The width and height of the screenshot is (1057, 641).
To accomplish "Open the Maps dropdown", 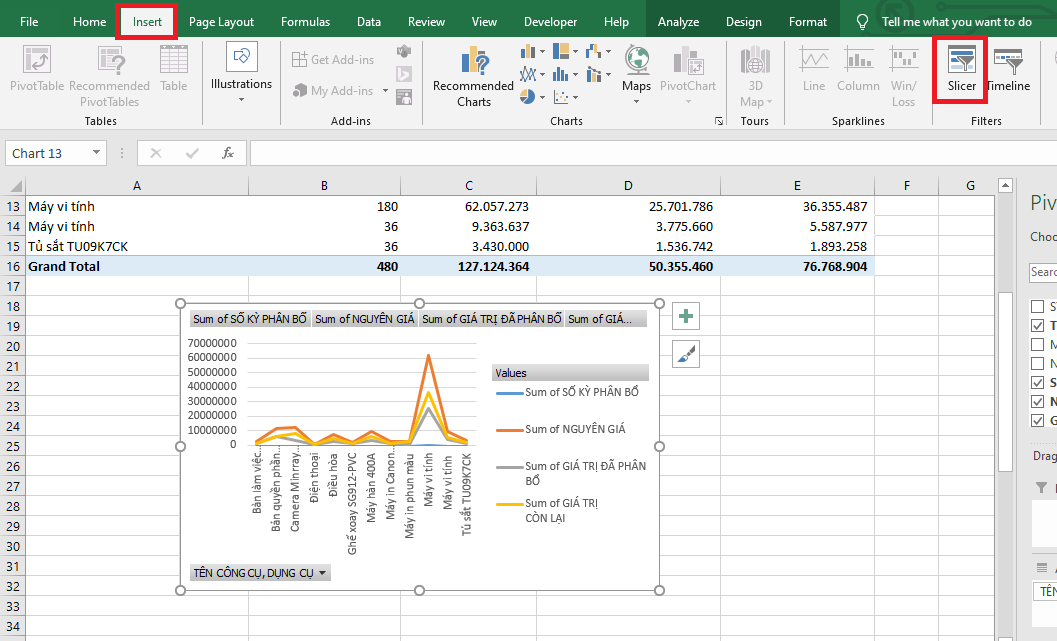I will (636, 102).
